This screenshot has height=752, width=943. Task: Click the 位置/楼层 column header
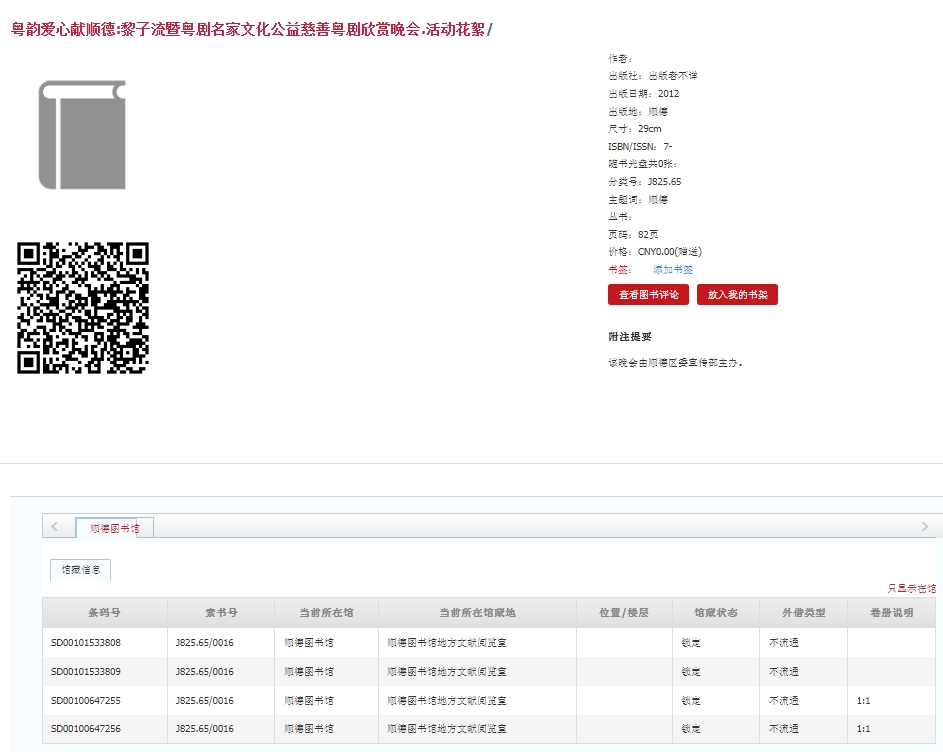click(x=624, y=612)
